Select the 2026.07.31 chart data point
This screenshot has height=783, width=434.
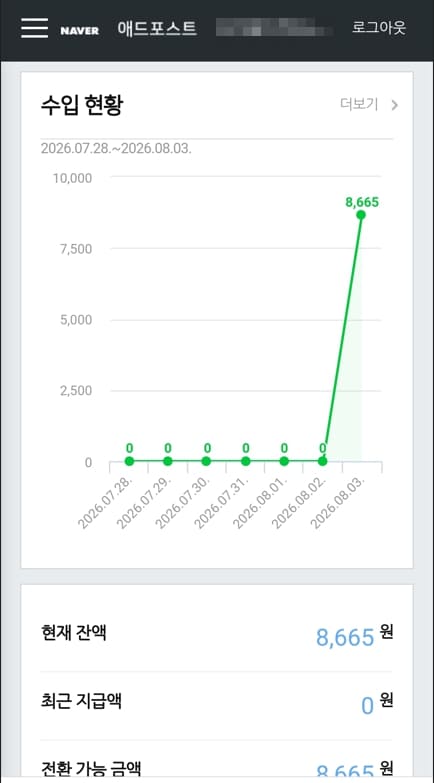click(245, 461)
